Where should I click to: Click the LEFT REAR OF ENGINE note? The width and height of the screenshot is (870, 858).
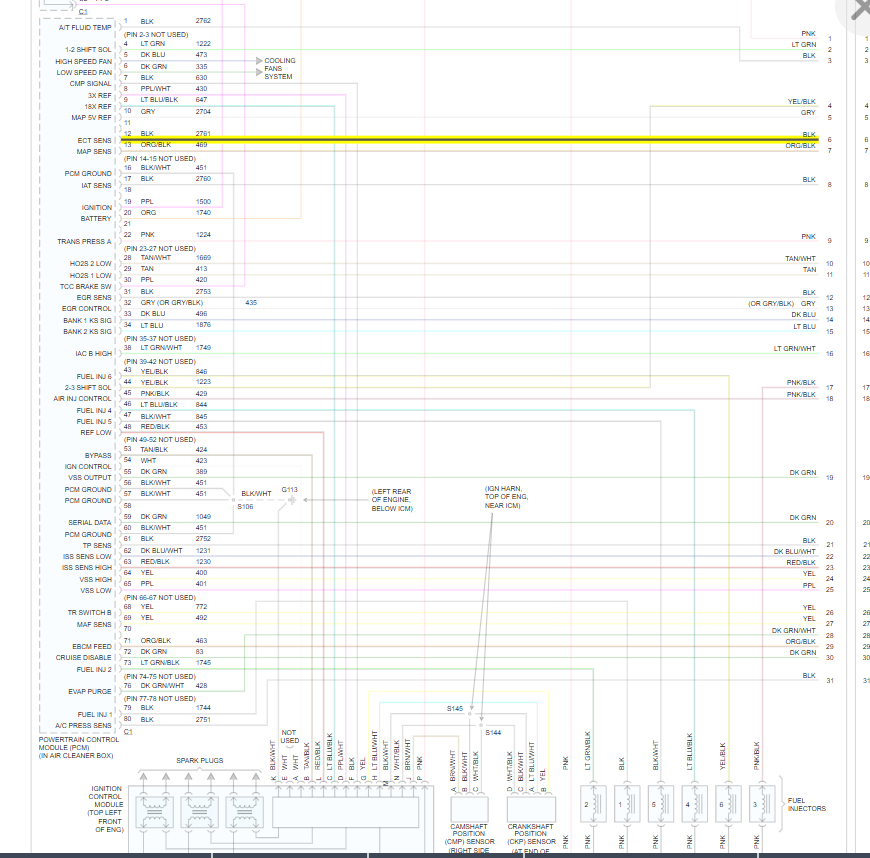(392, 500)
